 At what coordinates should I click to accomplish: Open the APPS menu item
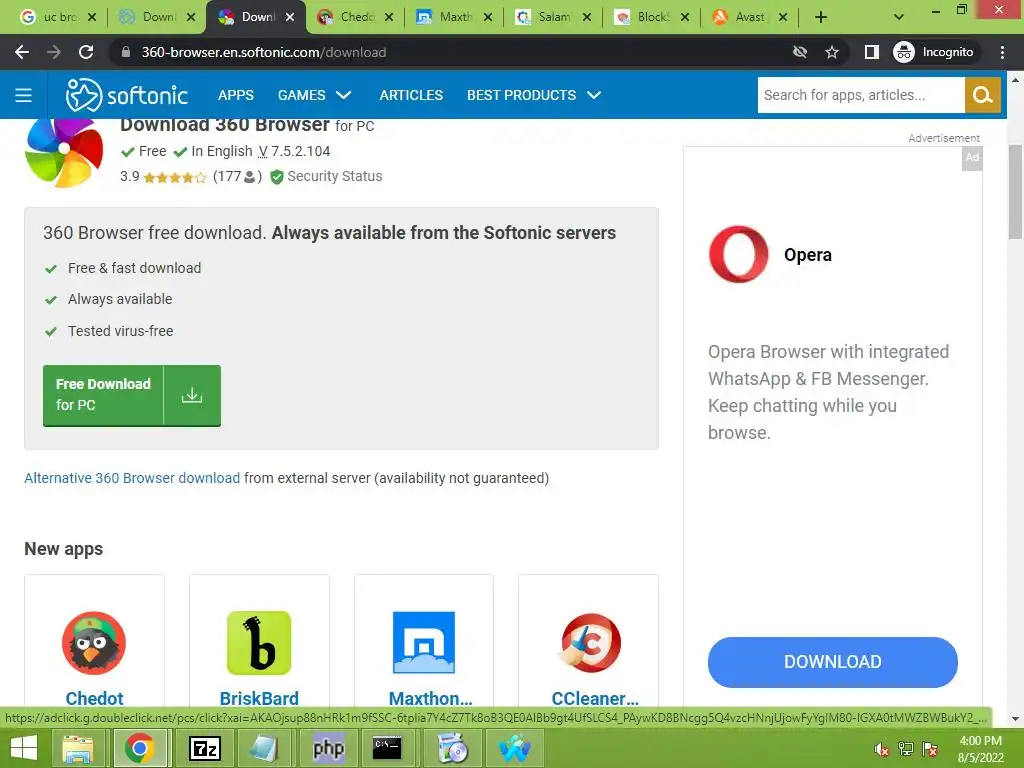tap(236, 95)
